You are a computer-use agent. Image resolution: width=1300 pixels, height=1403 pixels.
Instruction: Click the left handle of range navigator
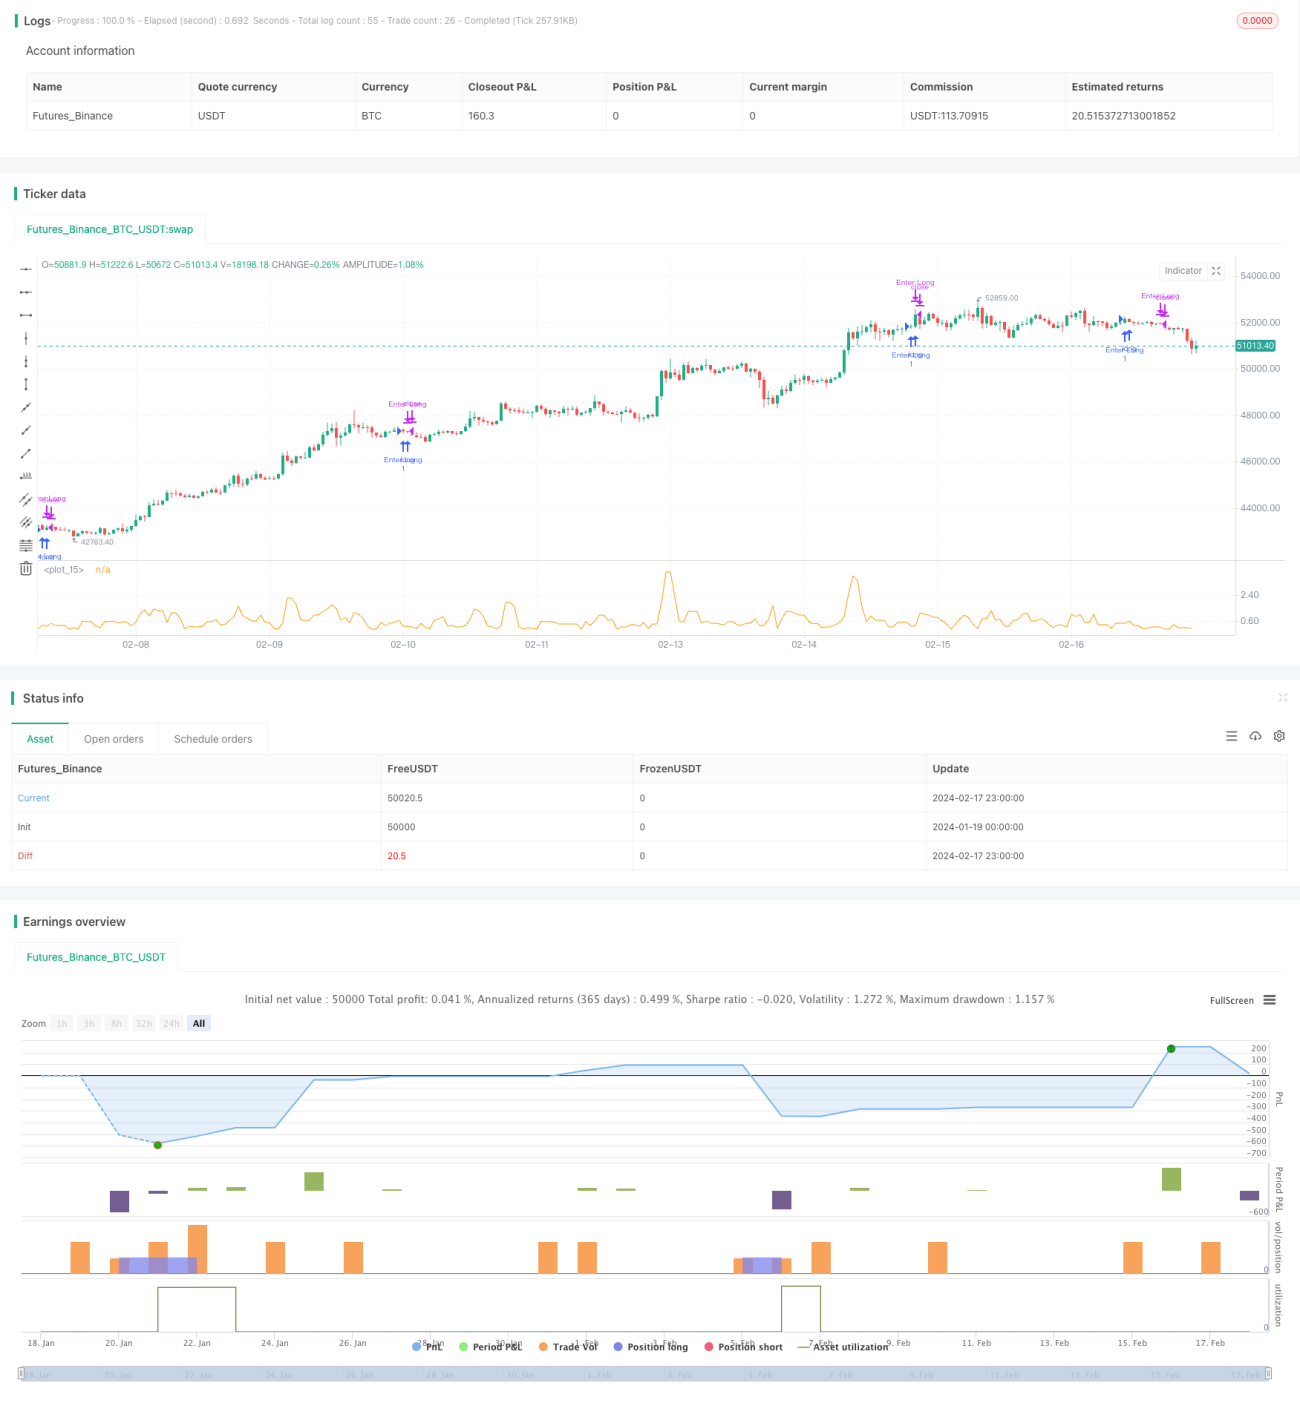point(22,1374)
